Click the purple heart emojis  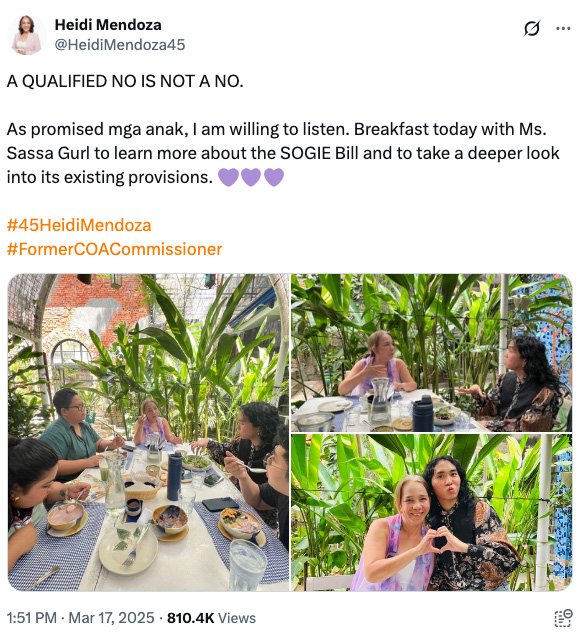(251, 177)
